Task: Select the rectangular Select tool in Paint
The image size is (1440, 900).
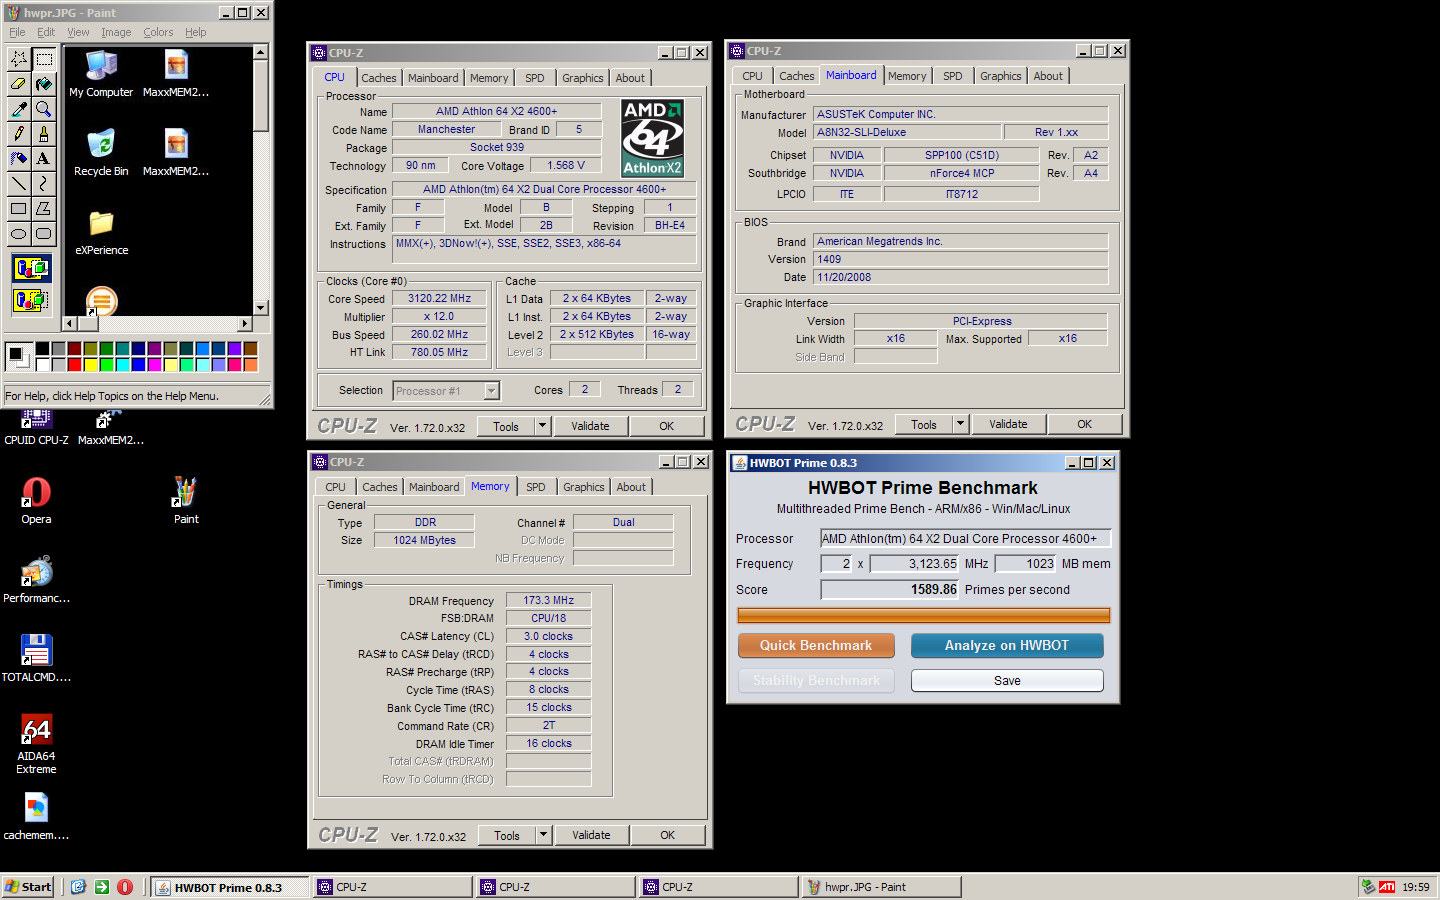Action: pyautogui.click(x=44, y=59)
